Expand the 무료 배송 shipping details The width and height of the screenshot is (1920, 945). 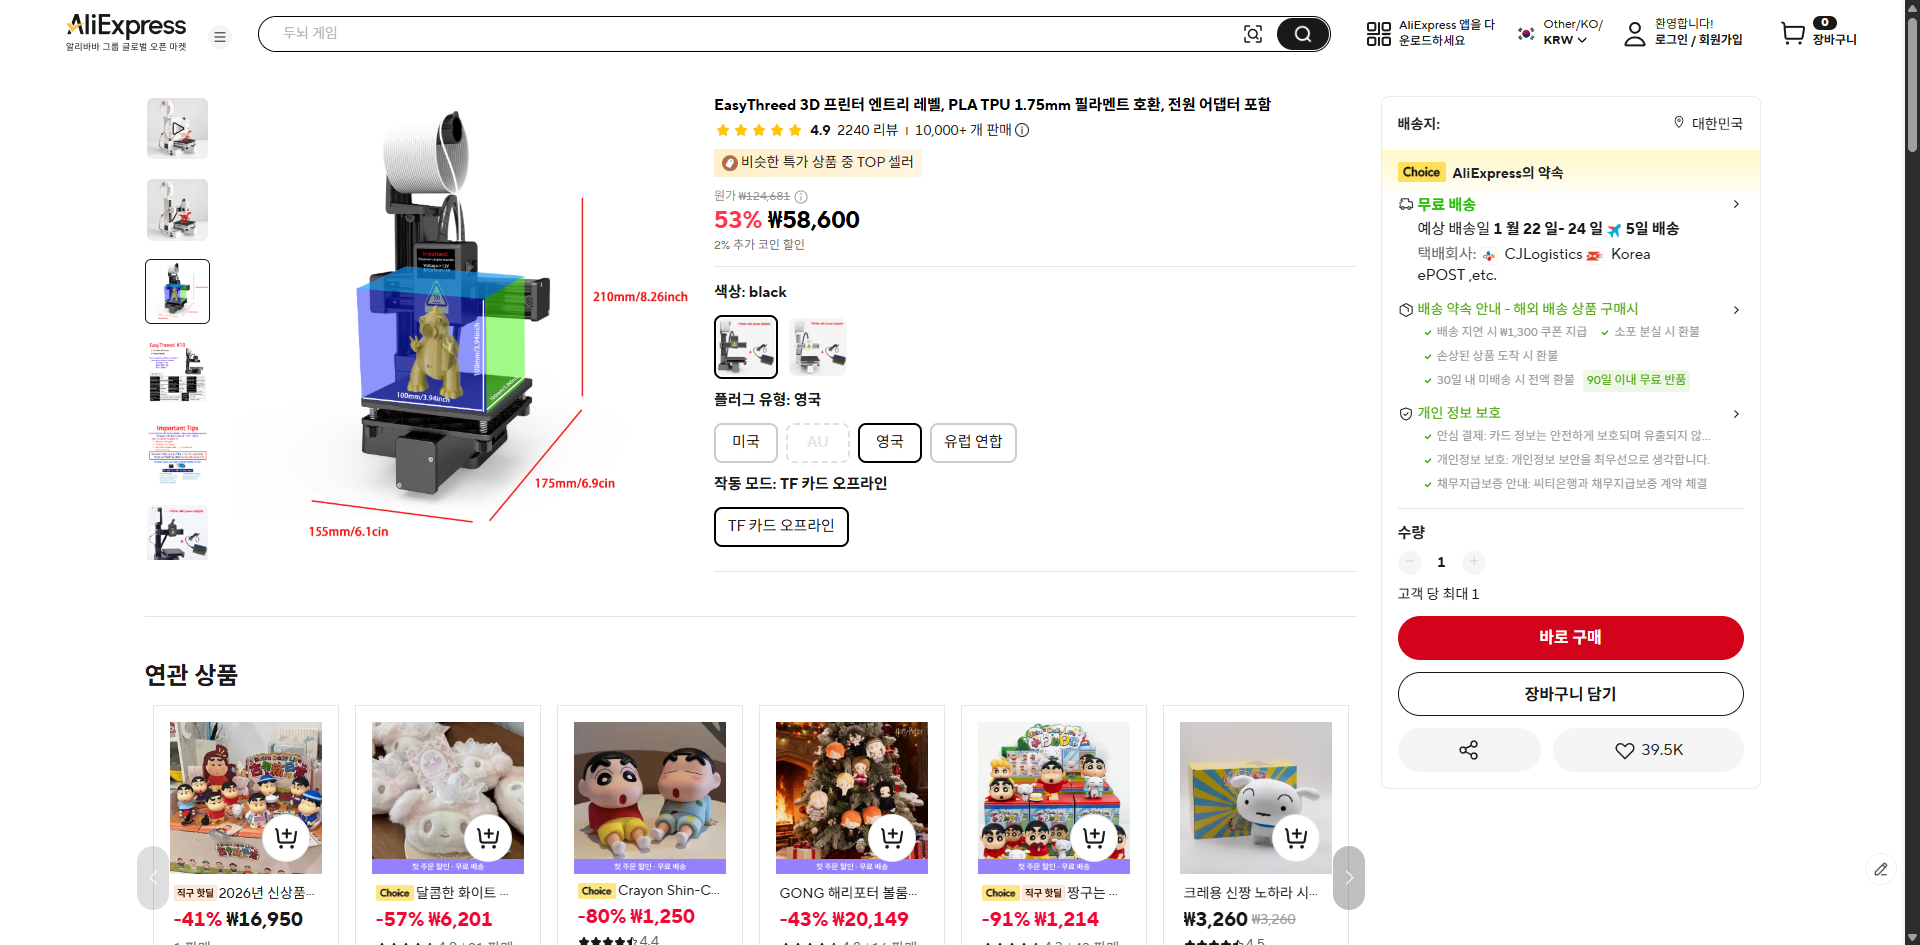[1735, 204]
